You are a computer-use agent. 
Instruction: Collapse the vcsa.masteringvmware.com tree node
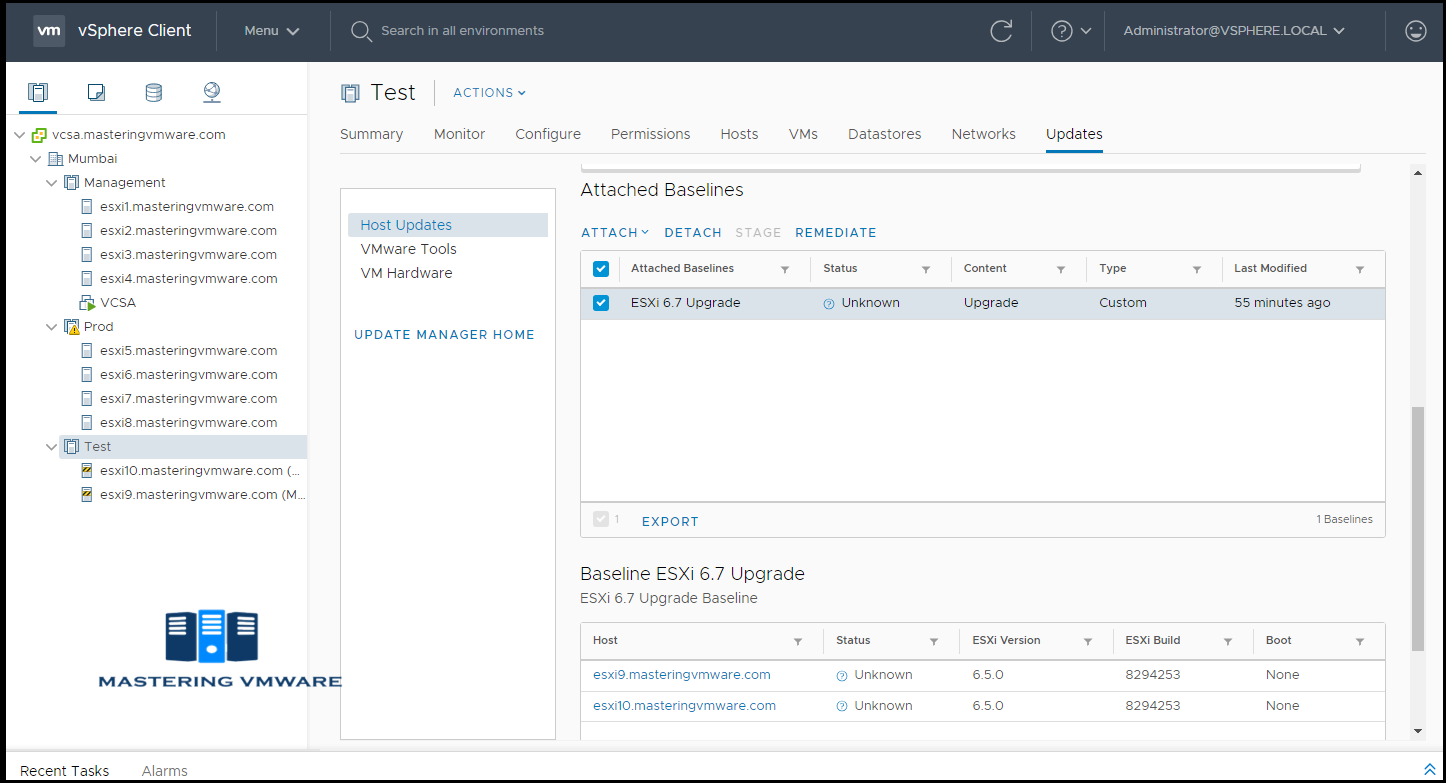[20, 135]
